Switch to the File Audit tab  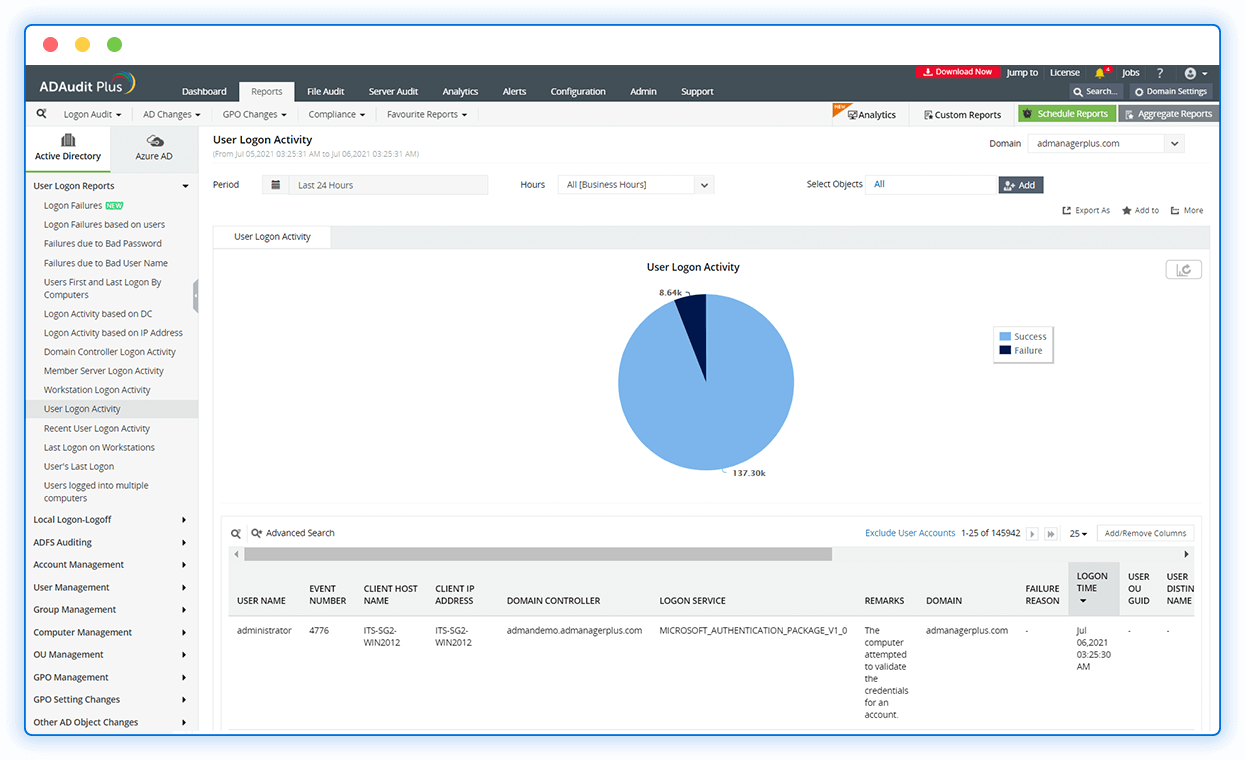(x=326, y=92)
